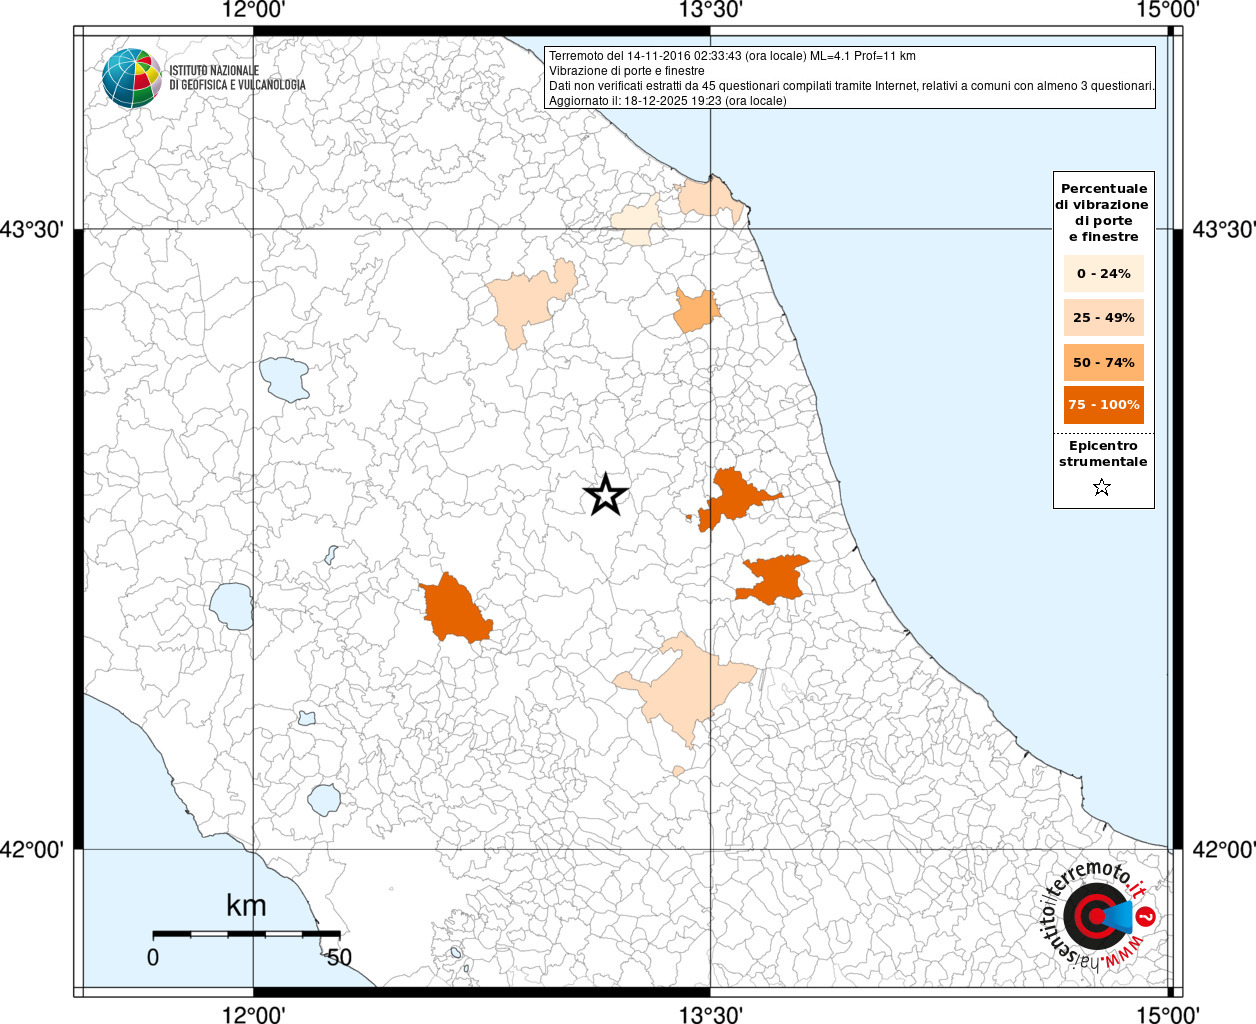Image resolution: width=1256 pixels, height=1024 pixels.
Task: Click the right 43°30' latitude label
Action: [1224, 230]
